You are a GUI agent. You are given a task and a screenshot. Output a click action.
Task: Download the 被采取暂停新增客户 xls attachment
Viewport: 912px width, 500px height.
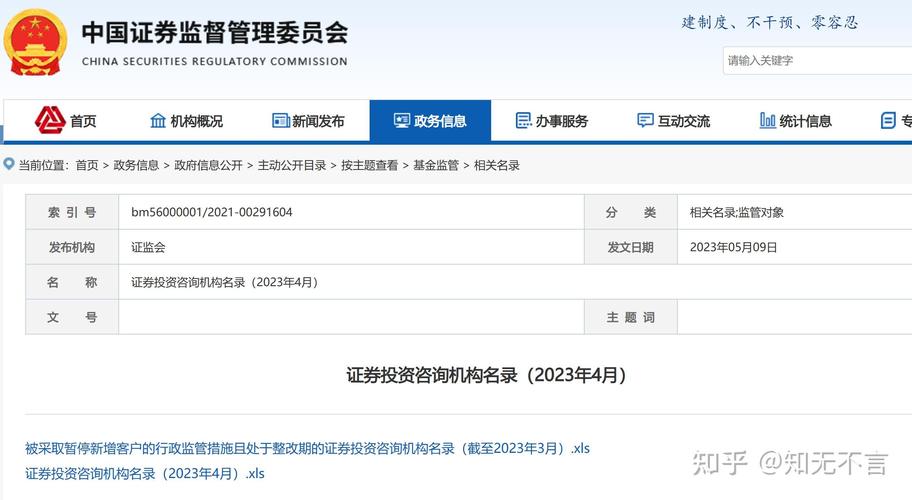(307, 448)
